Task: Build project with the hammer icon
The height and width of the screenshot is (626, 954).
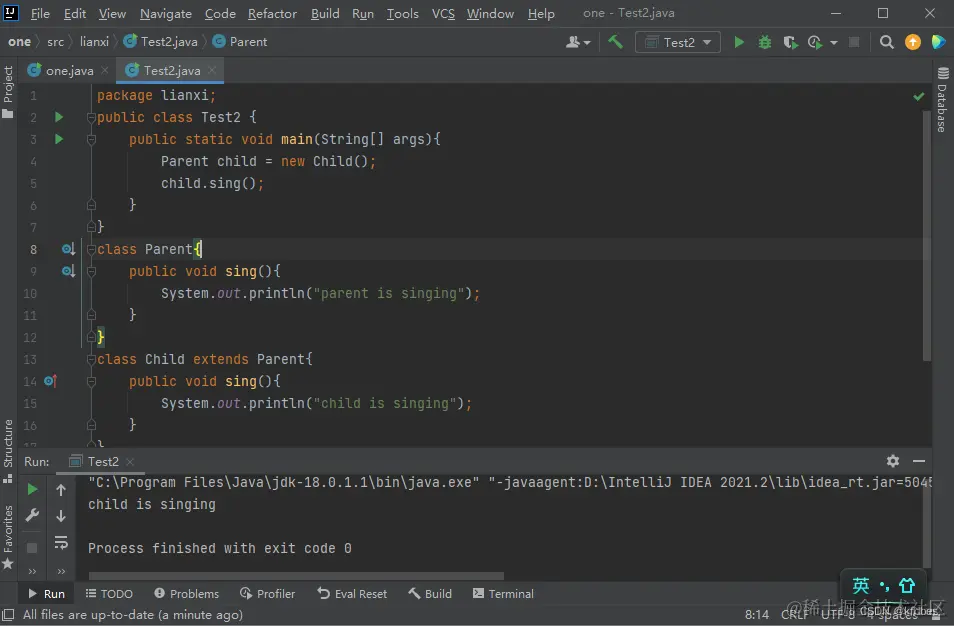Action: pyautogui.click(x=615, y=42)
